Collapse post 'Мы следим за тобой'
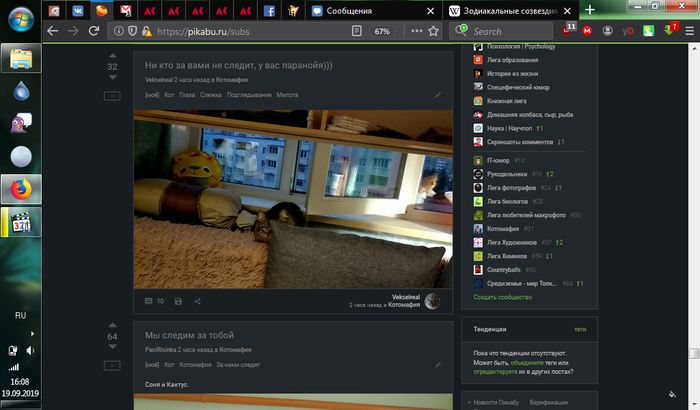Screen dimensions: 700x410 pyautogui.click(x=112, y=366)
